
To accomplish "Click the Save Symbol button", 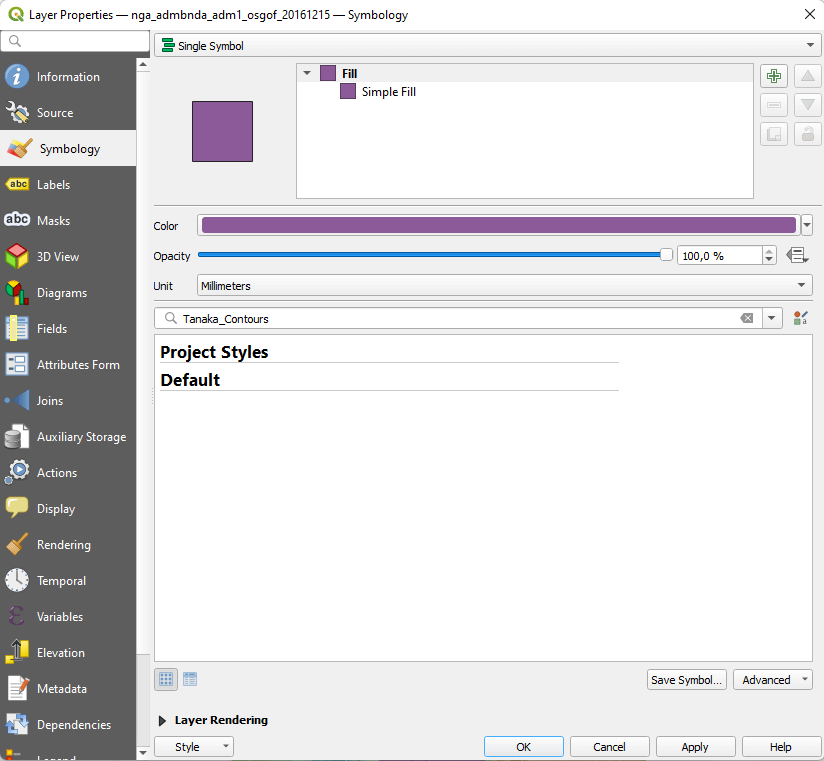I will [686, 680].
